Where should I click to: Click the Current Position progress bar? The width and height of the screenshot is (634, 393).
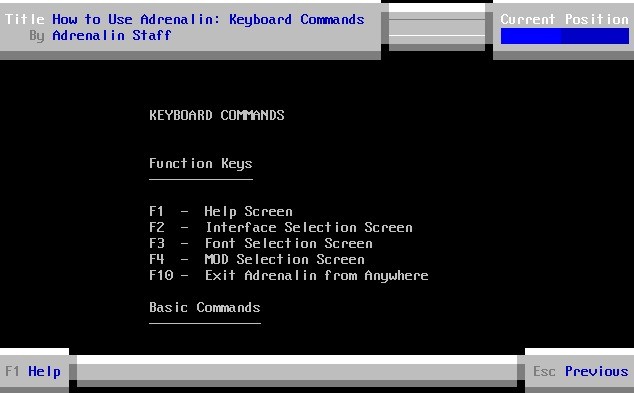(x=564, y=36)
